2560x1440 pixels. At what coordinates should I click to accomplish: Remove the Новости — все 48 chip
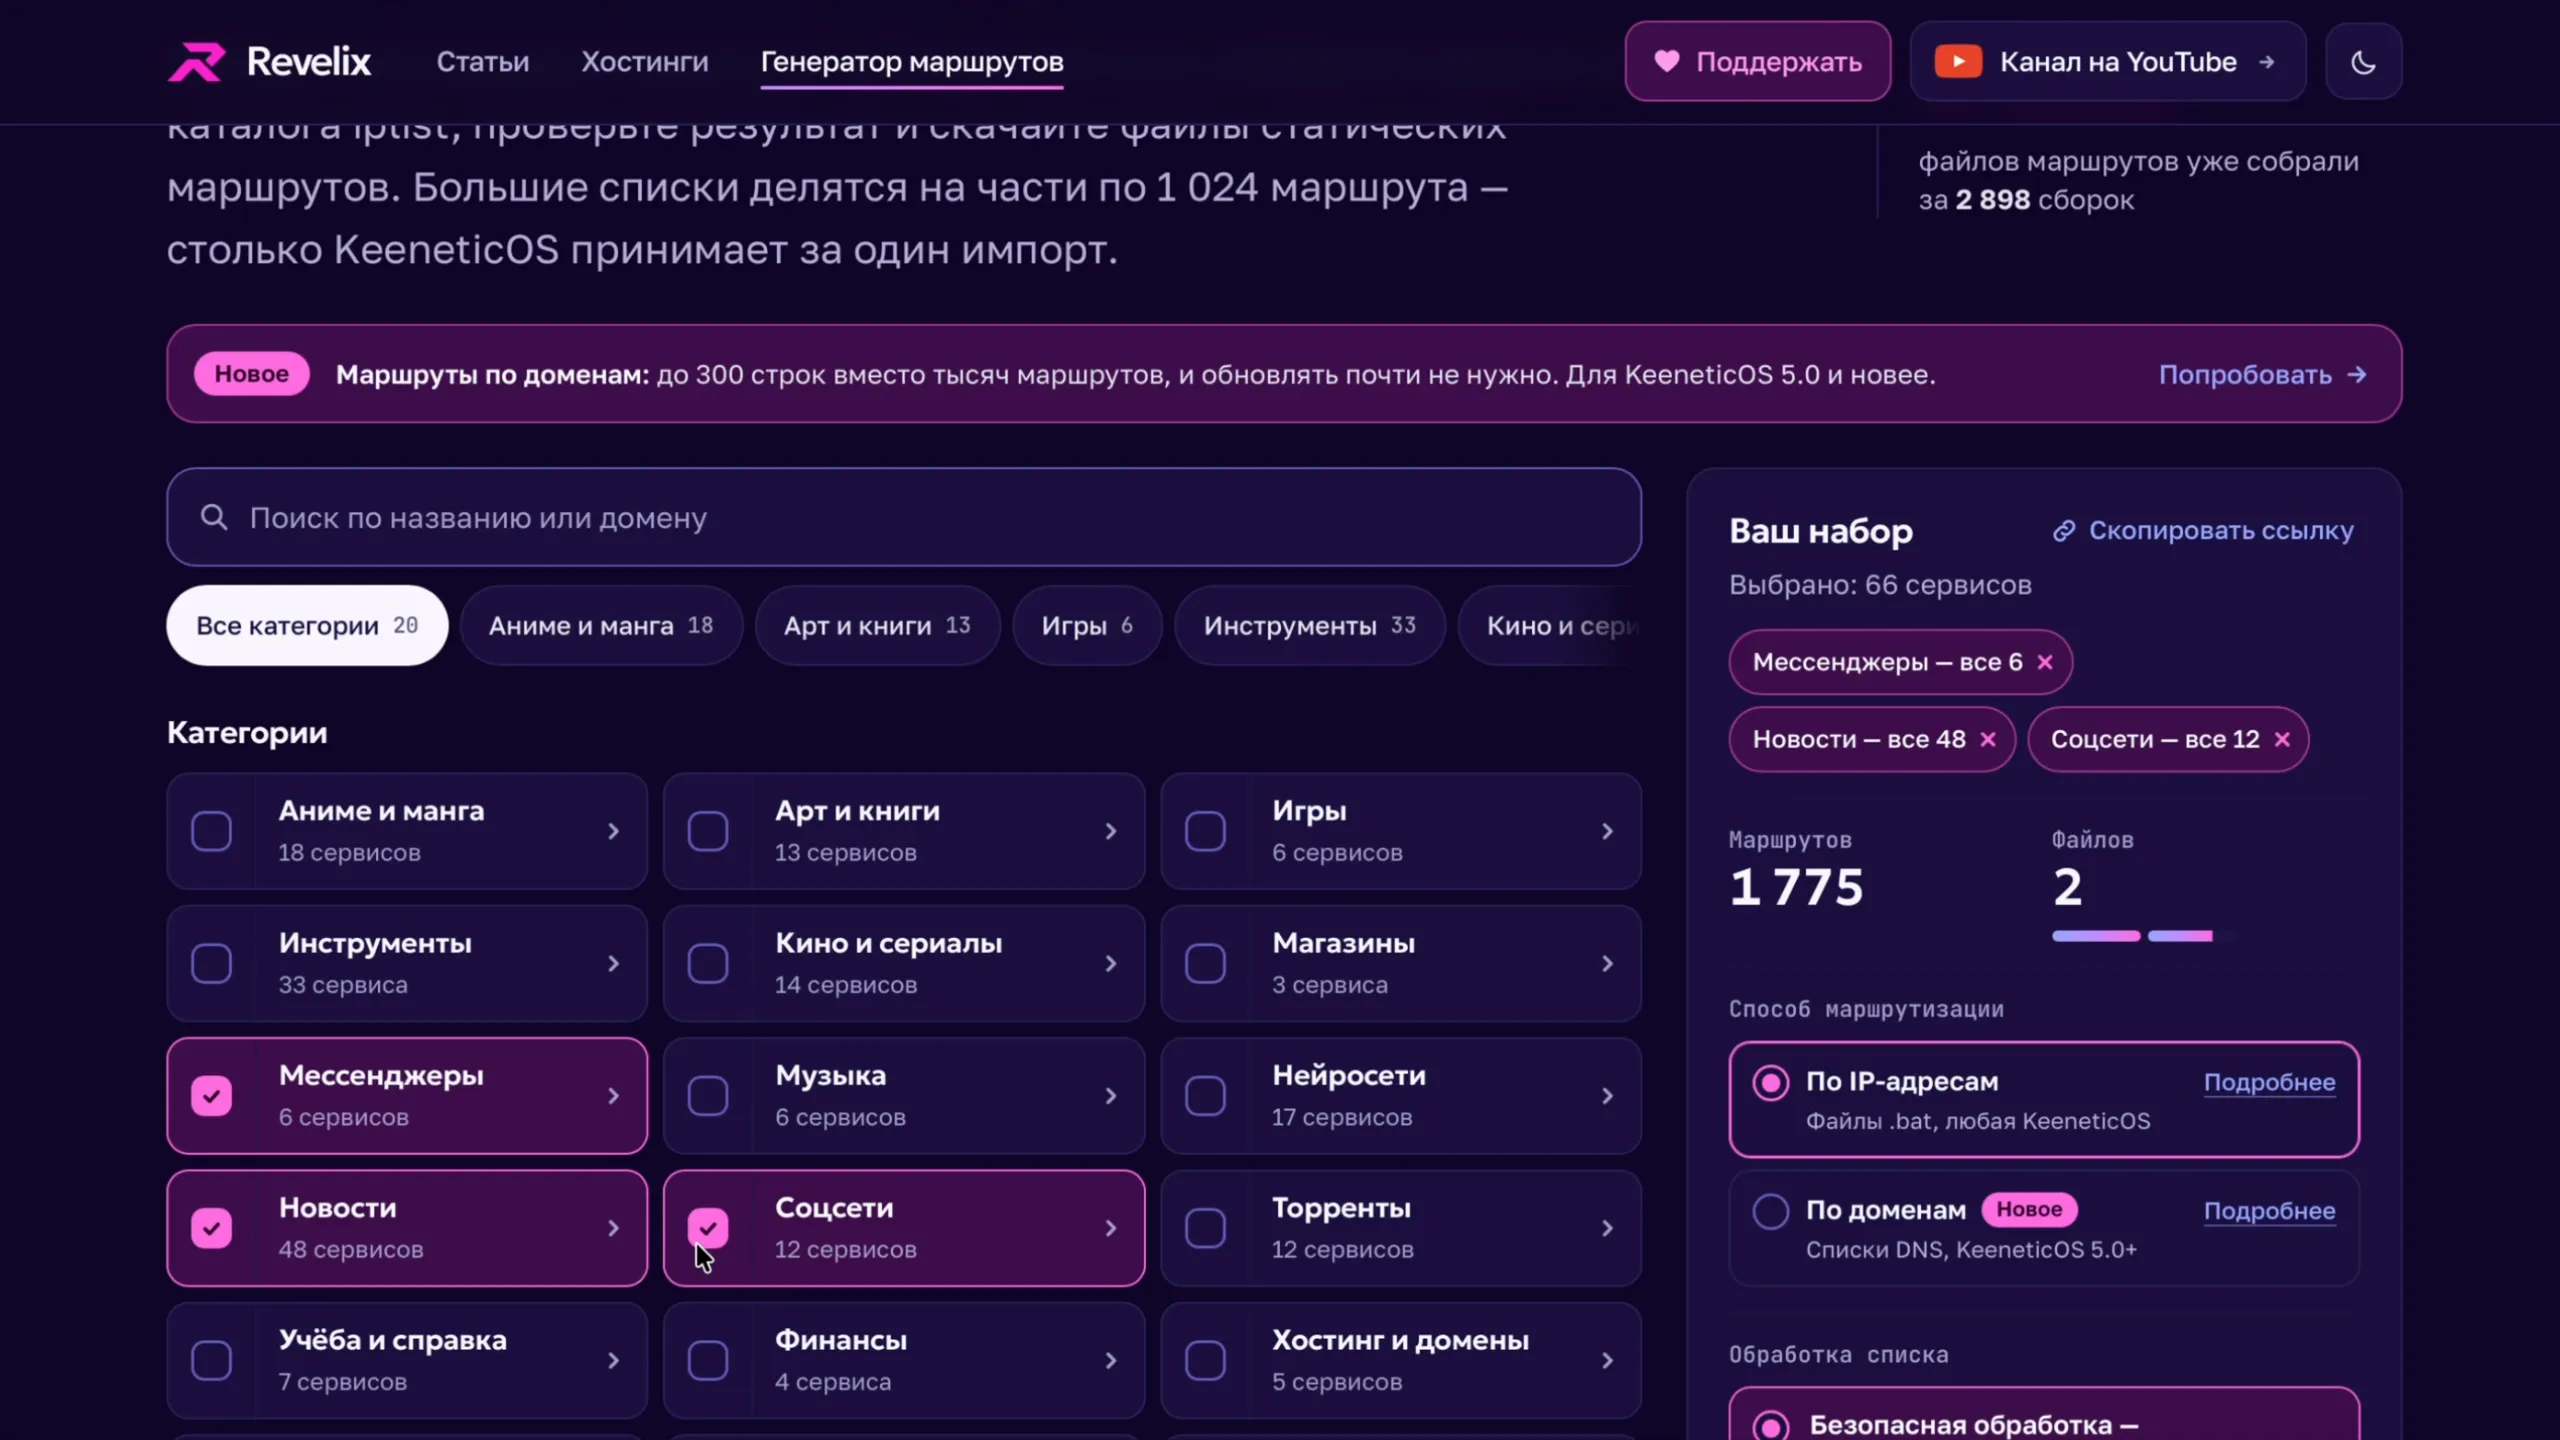click(x=1988, y=739)
